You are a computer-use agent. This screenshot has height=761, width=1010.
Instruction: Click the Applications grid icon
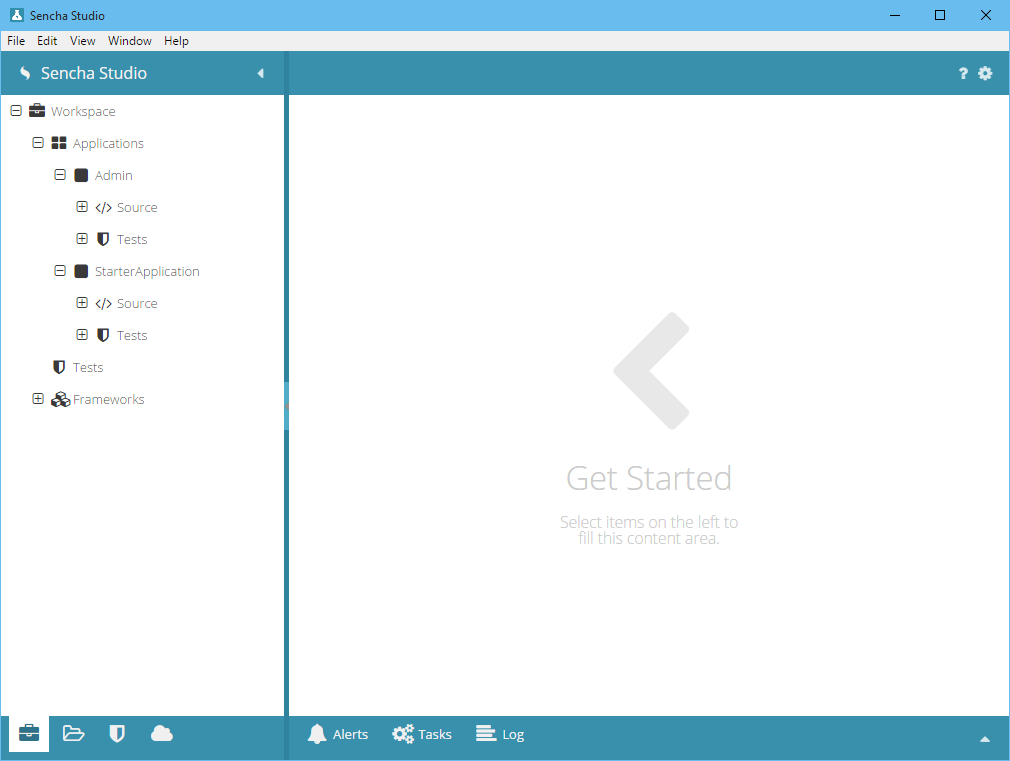click(59, 143)
